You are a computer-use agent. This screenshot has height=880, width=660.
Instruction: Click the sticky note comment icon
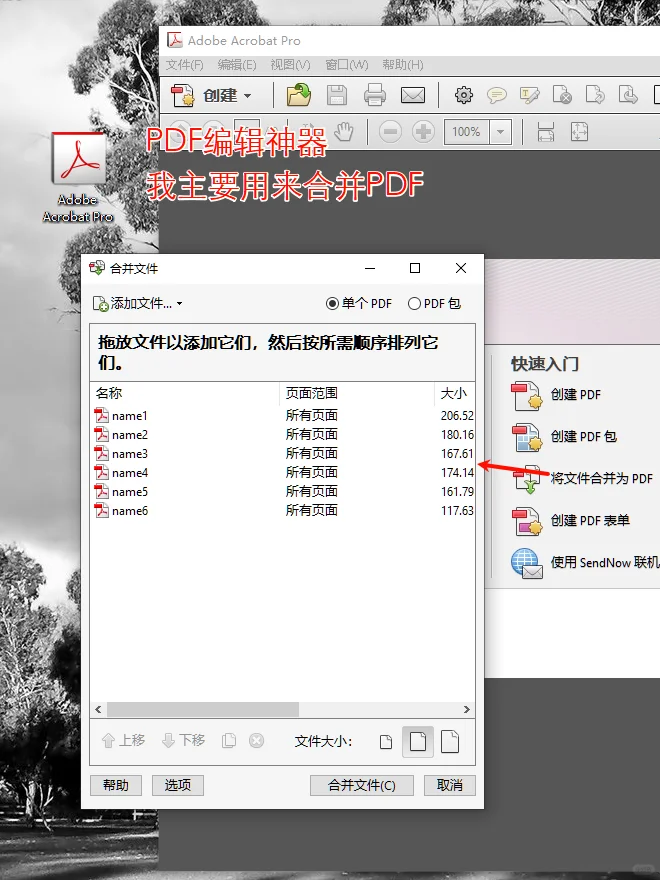[x=497, y=95]
